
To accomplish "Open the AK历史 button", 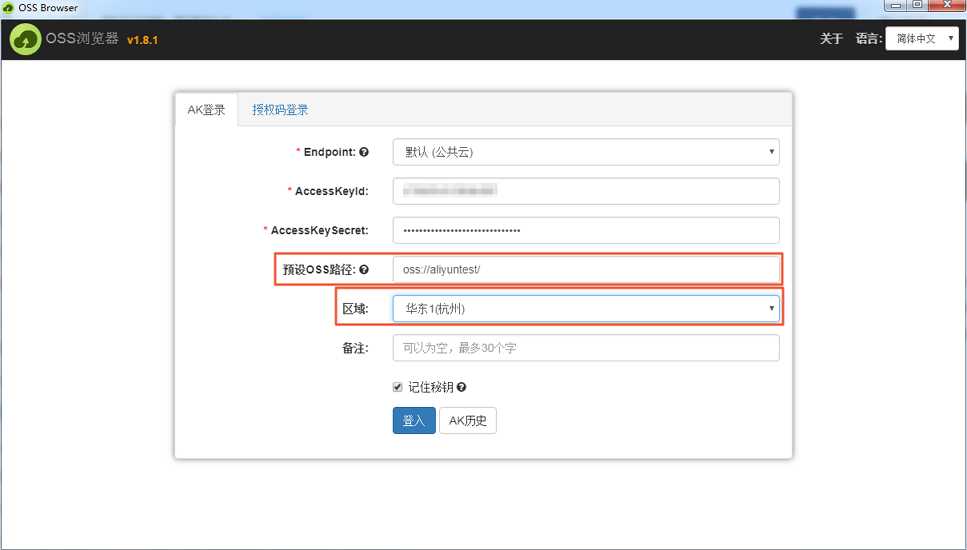I will pyautogui.click(x=467, y=421).
